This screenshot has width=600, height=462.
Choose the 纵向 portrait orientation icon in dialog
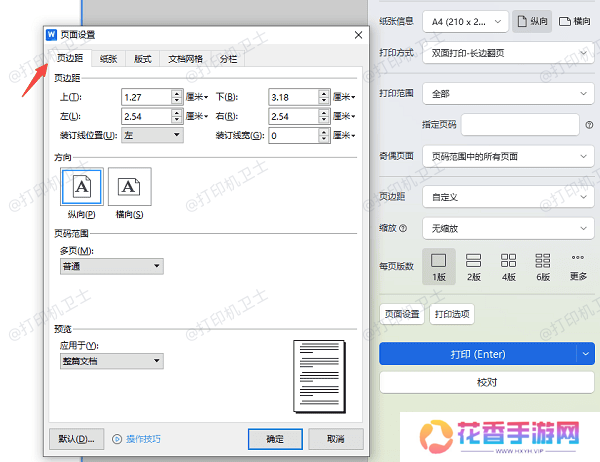point(82,187)
